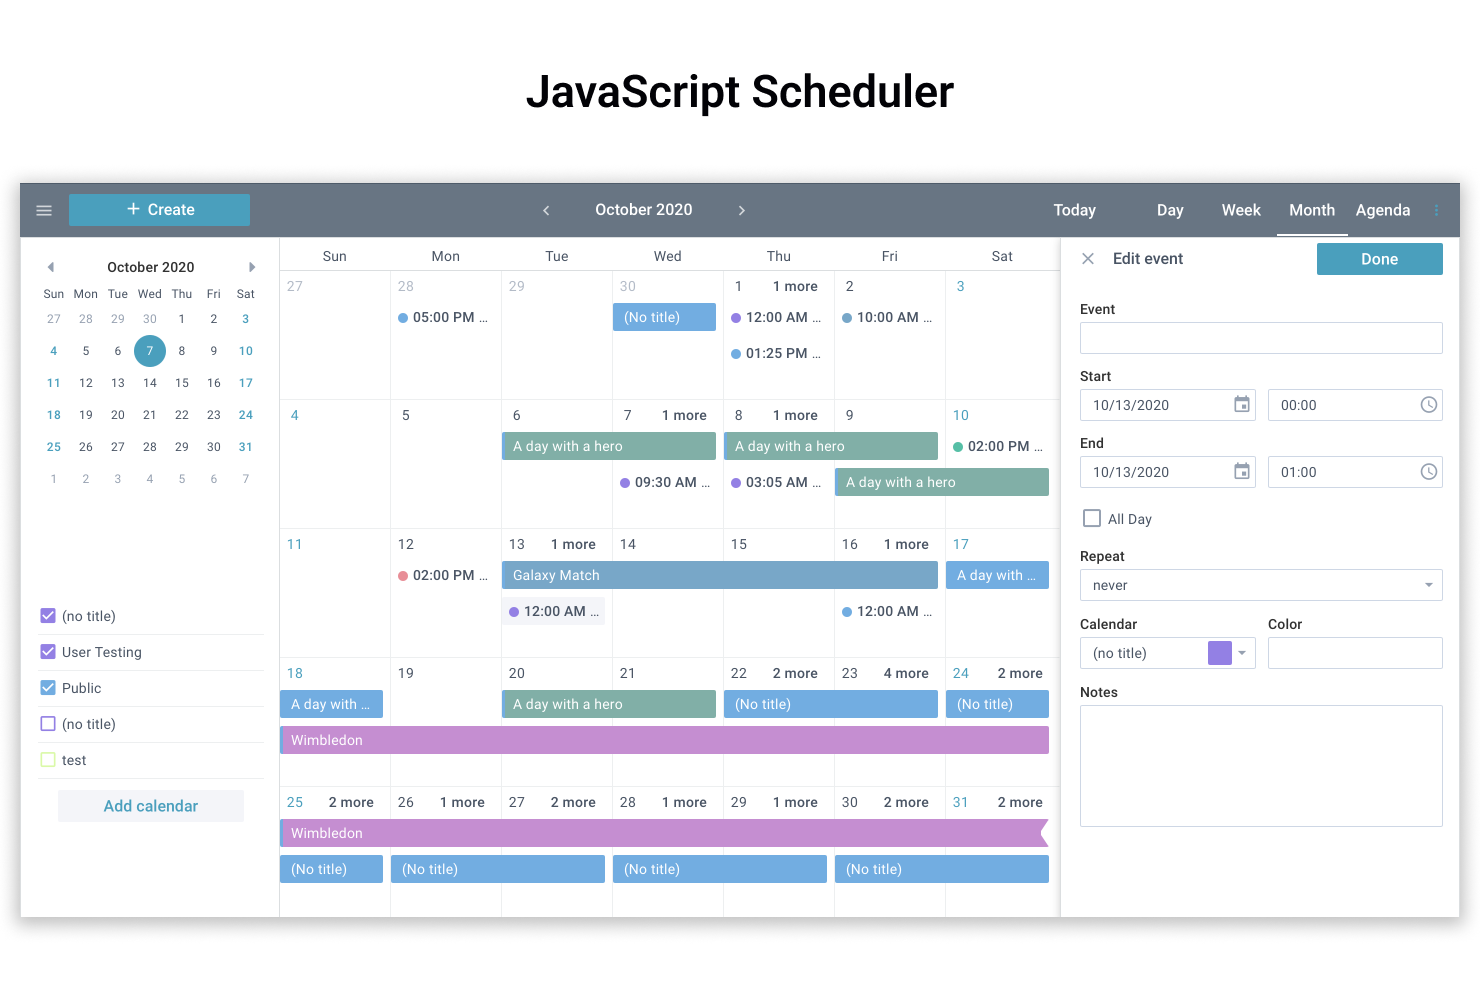Image resolution: width=1480 pixels, height=1000 pixels.
Task: Open the End date calendar picker
Action: click(x=1241, y=472)
